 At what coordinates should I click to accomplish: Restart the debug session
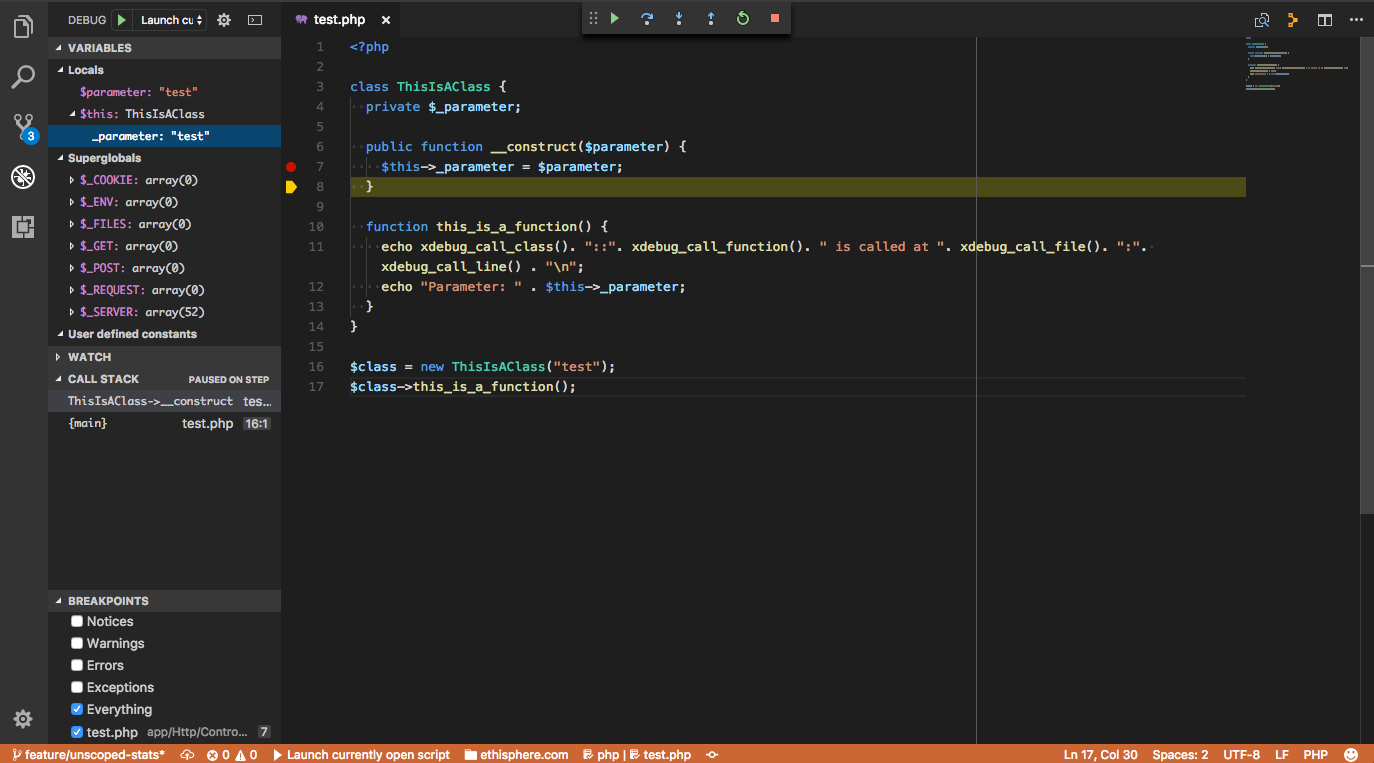743,18
